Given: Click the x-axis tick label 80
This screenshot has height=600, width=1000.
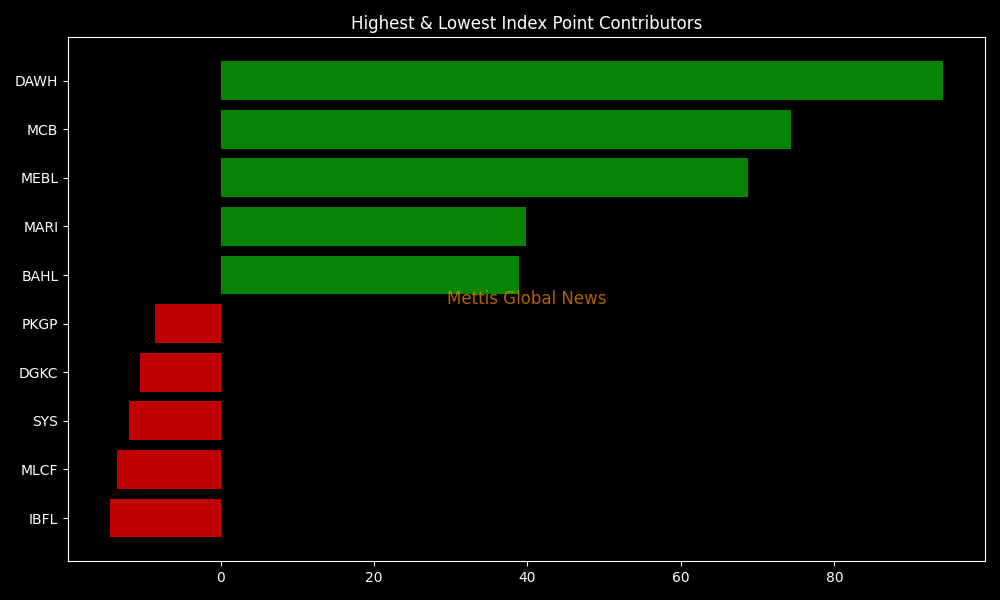Looking at the screenshot, I should click(x=834, y=577).
